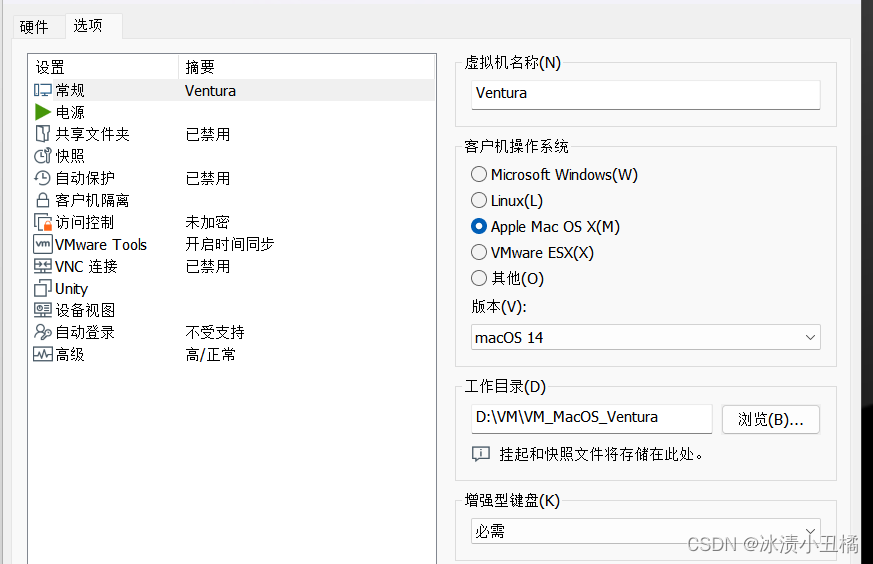The image size is (873, 564).
Task: Click the 共享文件夹 shared folders icon
Action: click(43, 134)
